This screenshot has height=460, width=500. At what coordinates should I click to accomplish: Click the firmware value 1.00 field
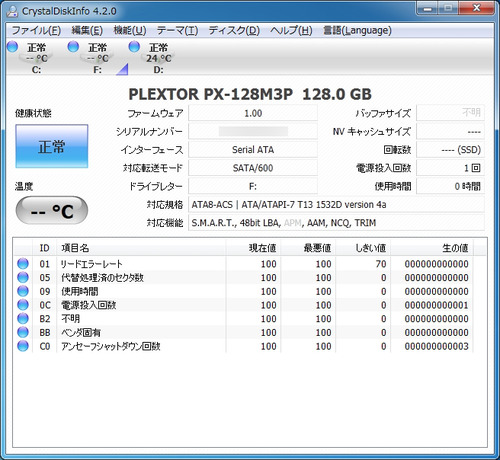(253, 113)
